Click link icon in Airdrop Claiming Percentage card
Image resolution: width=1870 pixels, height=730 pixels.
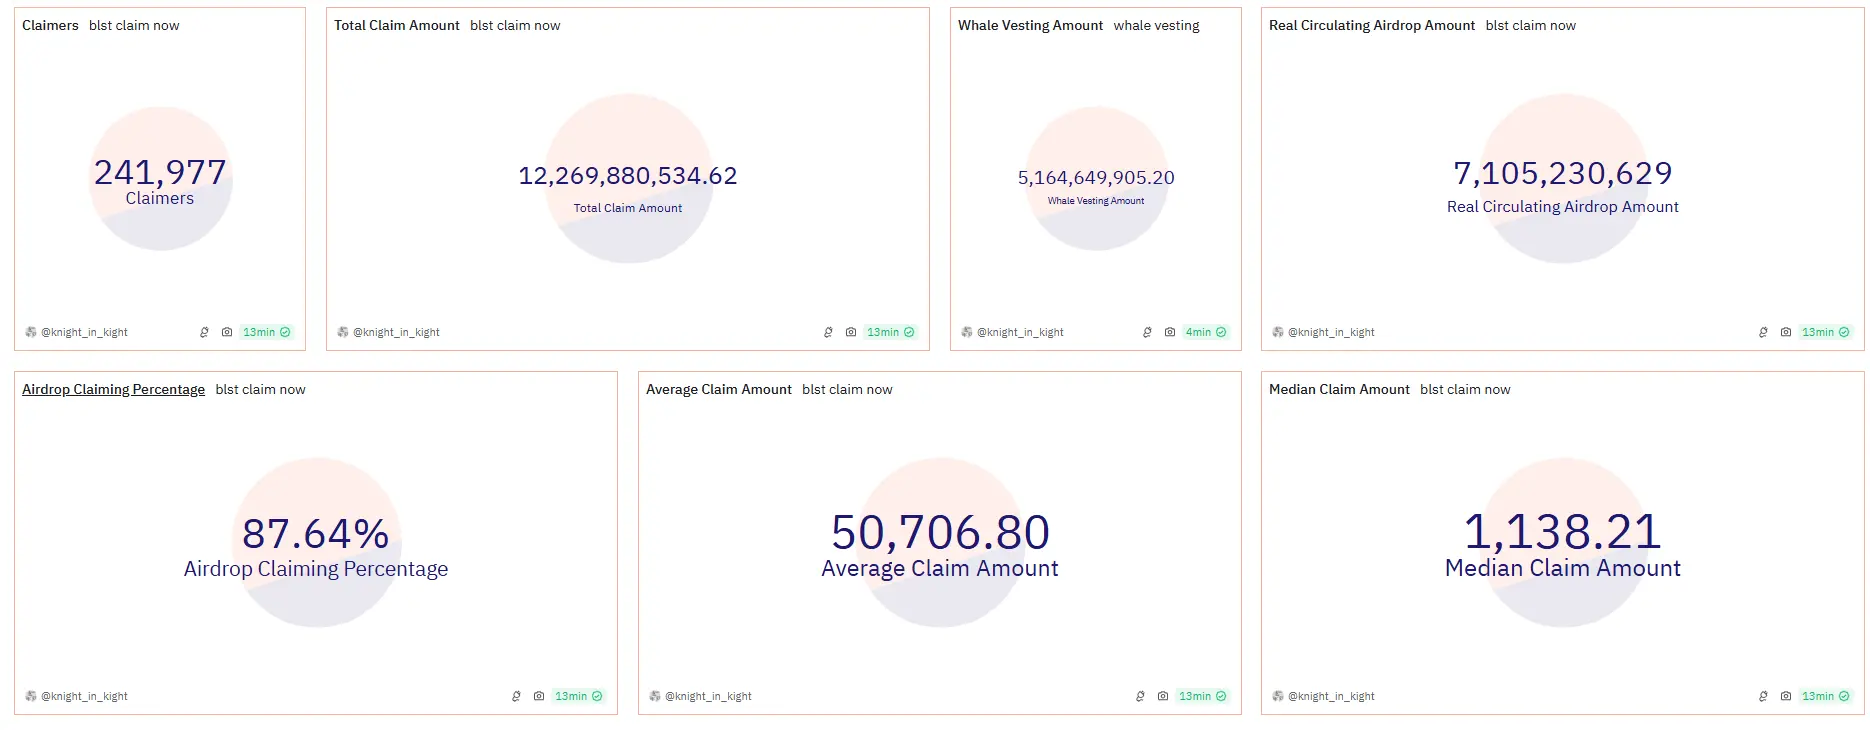[516, 696]
